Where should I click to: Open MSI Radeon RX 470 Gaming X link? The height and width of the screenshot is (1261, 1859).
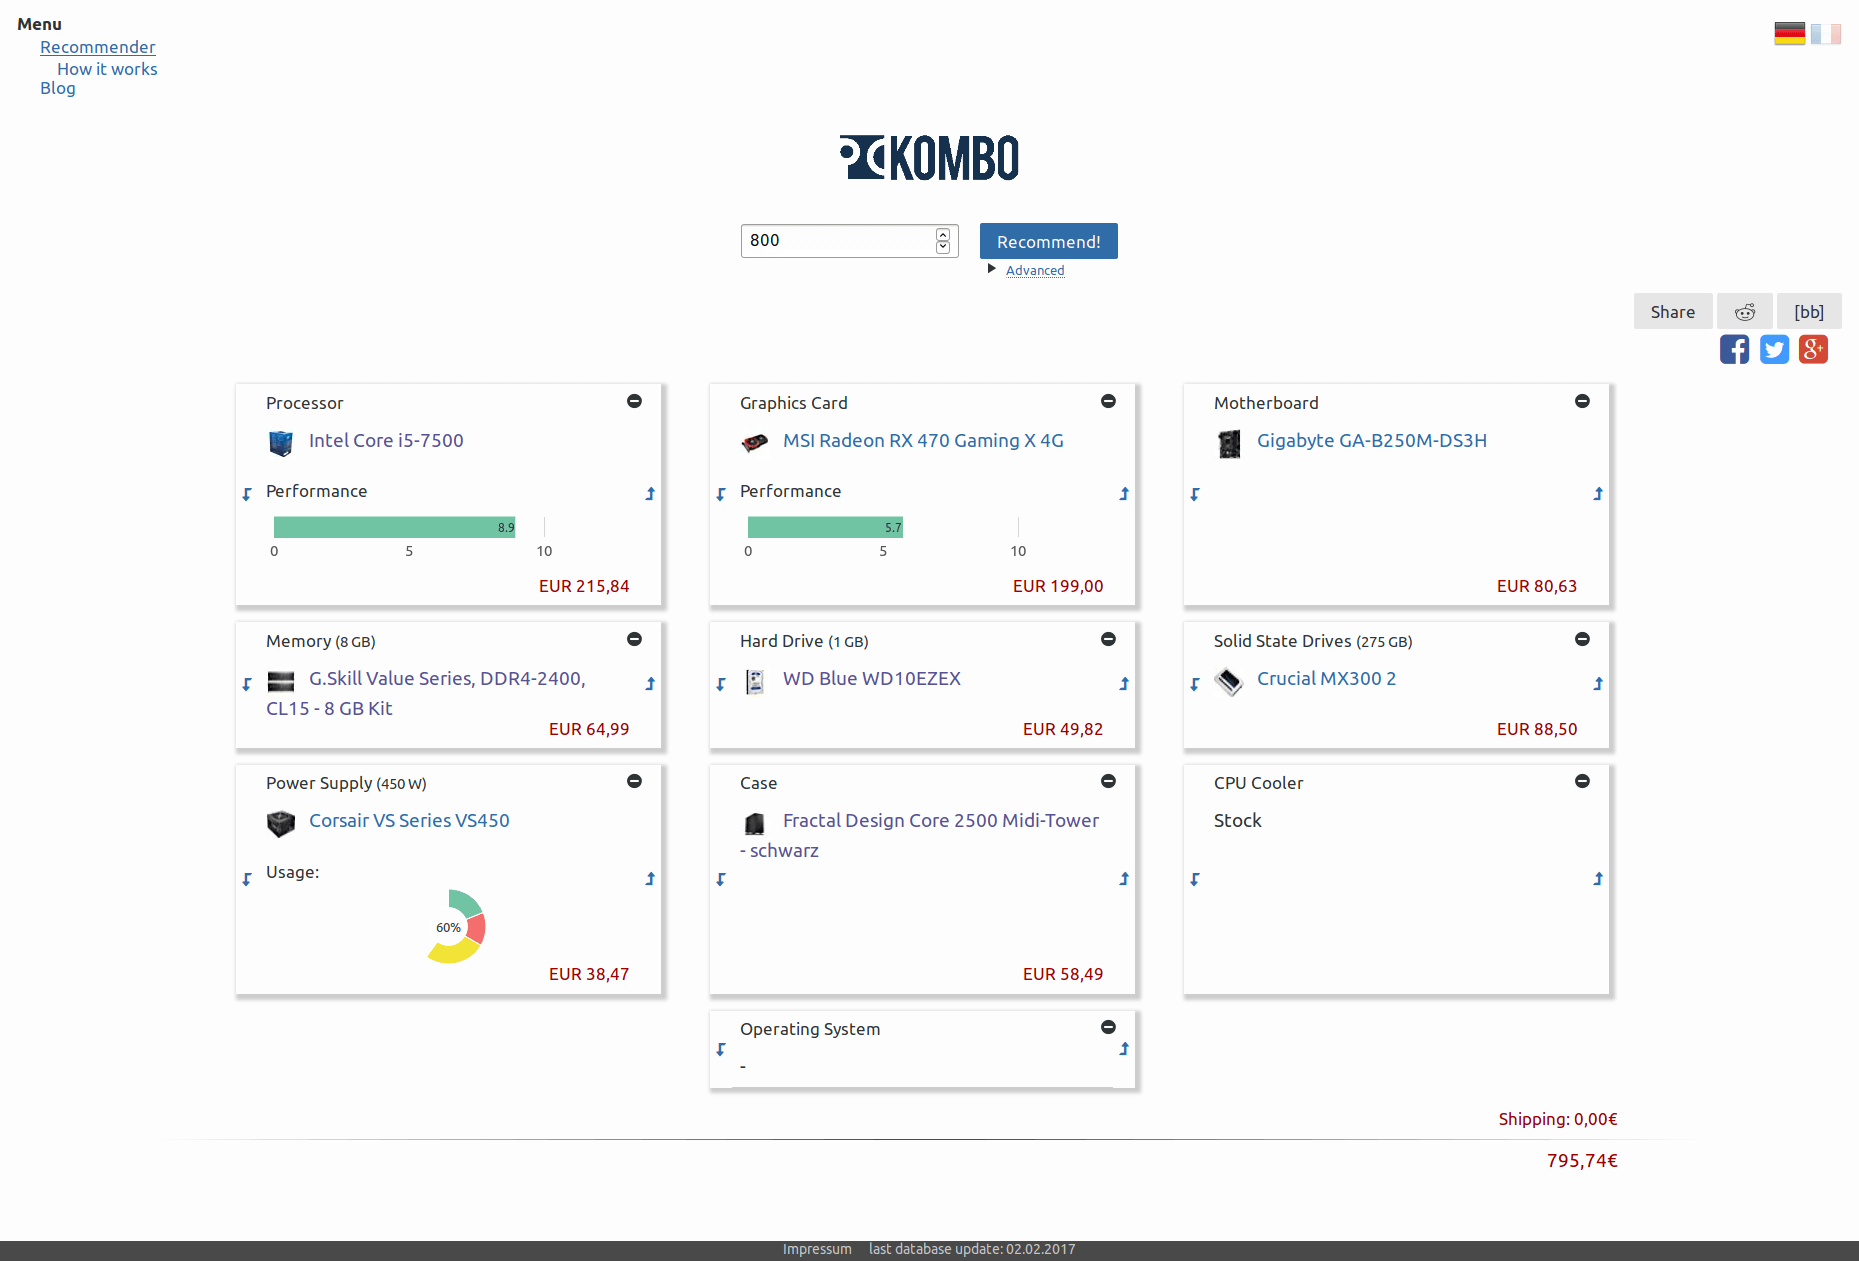(x=923, y=440)
